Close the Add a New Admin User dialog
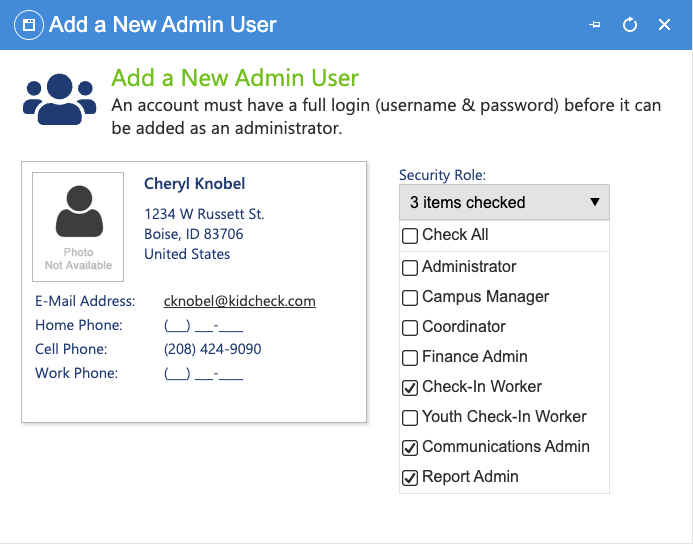Image resolution: width=693 pixels, height=544 pixels. point(664,25)
